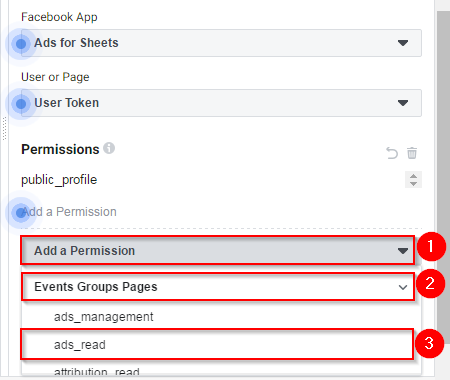Collapse the Events Groups Pages section
The width and height of the screenshot is (450, 380).
(218, 287)
